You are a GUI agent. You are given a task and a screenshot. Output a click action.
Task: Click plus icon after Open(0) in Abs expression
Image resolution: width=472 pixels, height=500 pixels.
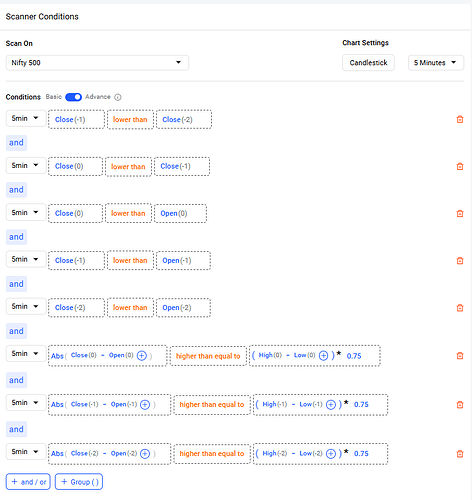142,356
